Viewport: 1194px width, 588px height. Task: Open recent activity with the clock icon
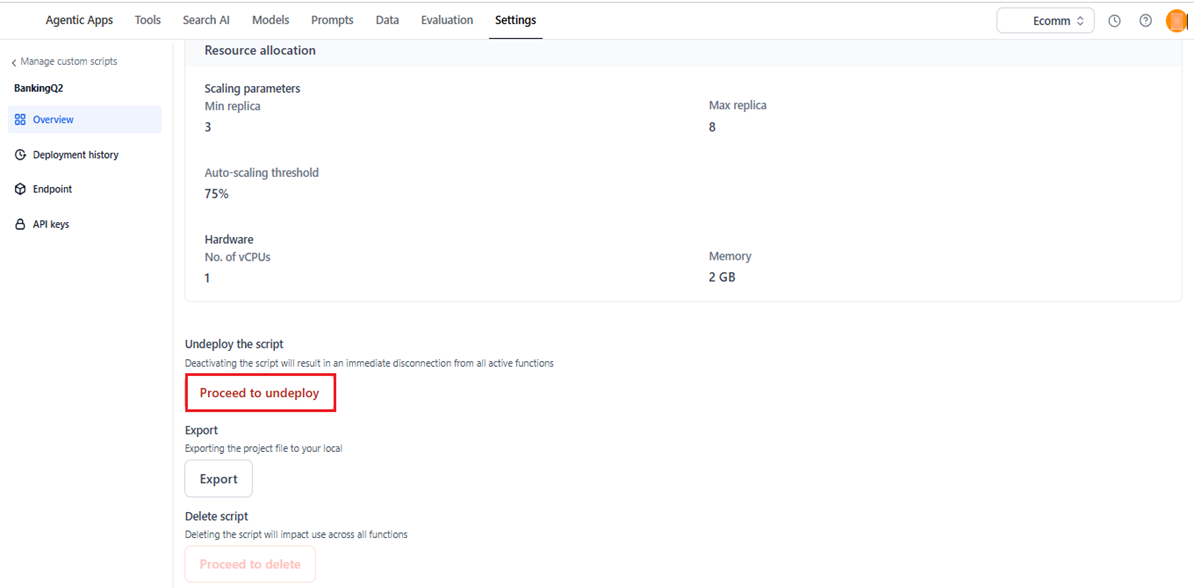point(1114,20)
